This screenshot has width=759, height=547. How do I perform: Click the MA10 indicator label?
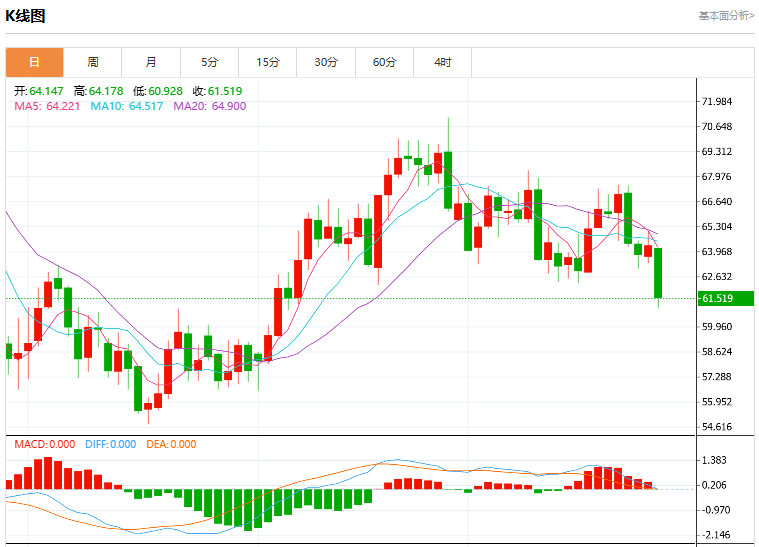(x=127, y=106)
